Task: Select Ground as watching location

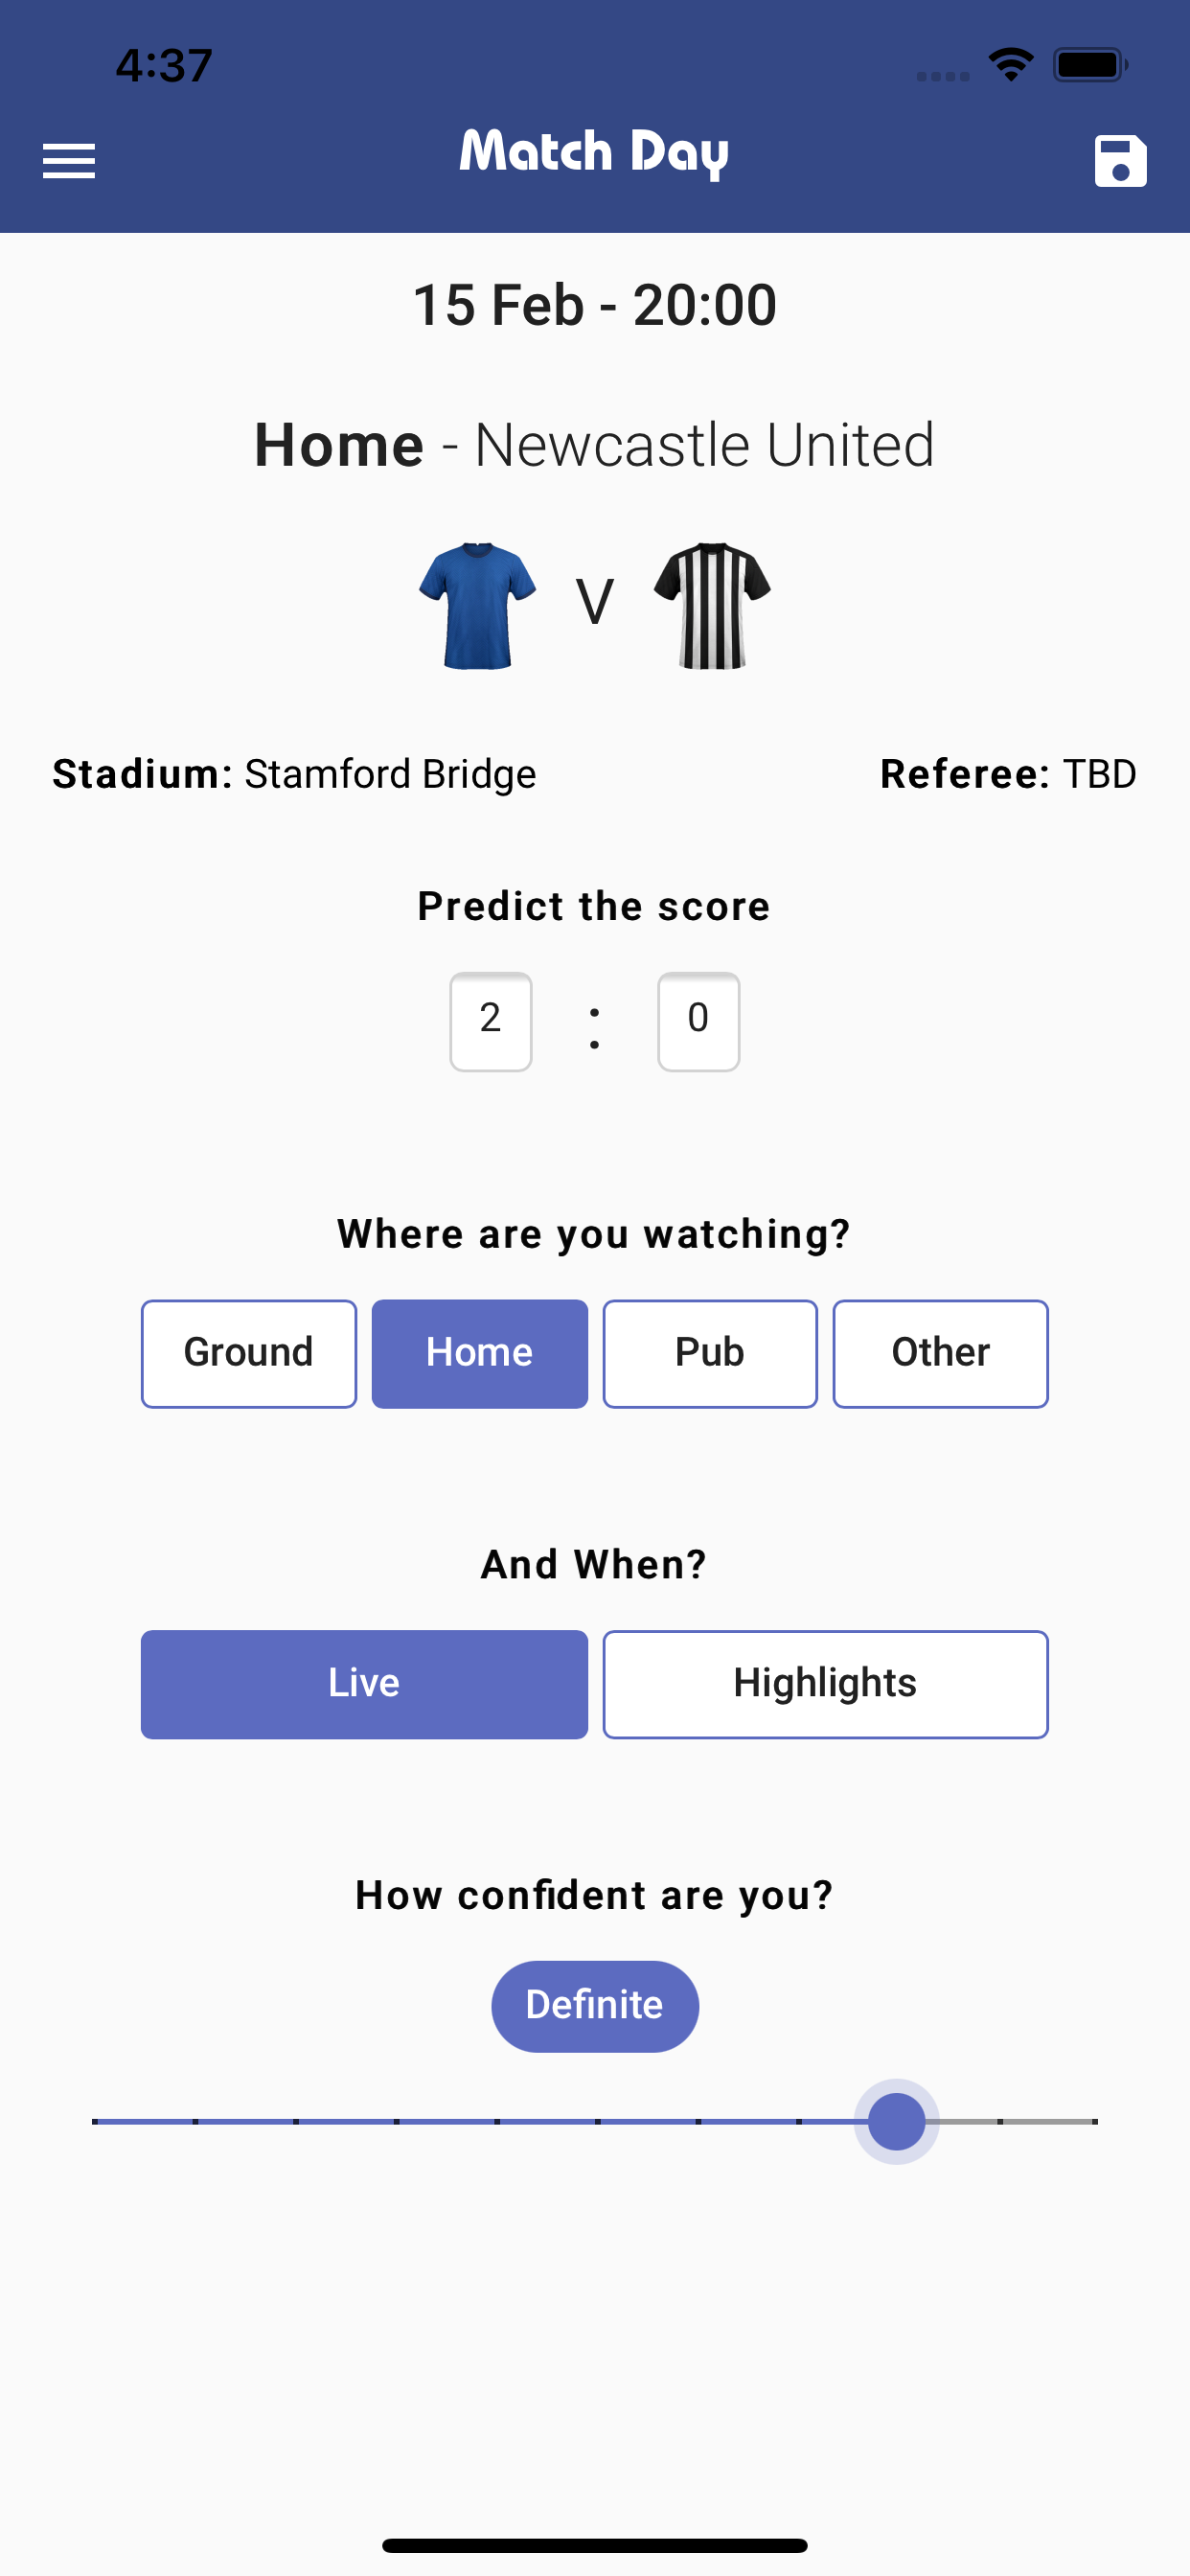Action: (249, 1353)
